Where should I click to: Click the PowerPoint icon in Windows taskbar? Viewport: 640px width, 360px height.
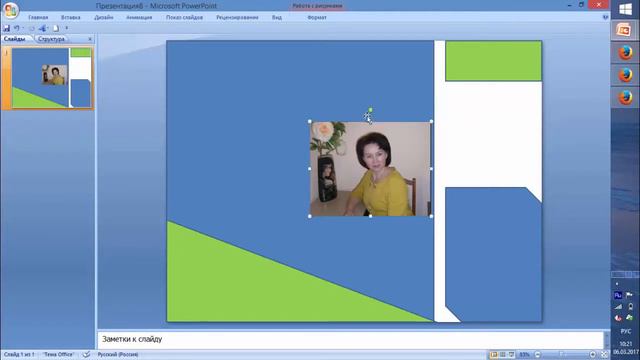(624, 31)
